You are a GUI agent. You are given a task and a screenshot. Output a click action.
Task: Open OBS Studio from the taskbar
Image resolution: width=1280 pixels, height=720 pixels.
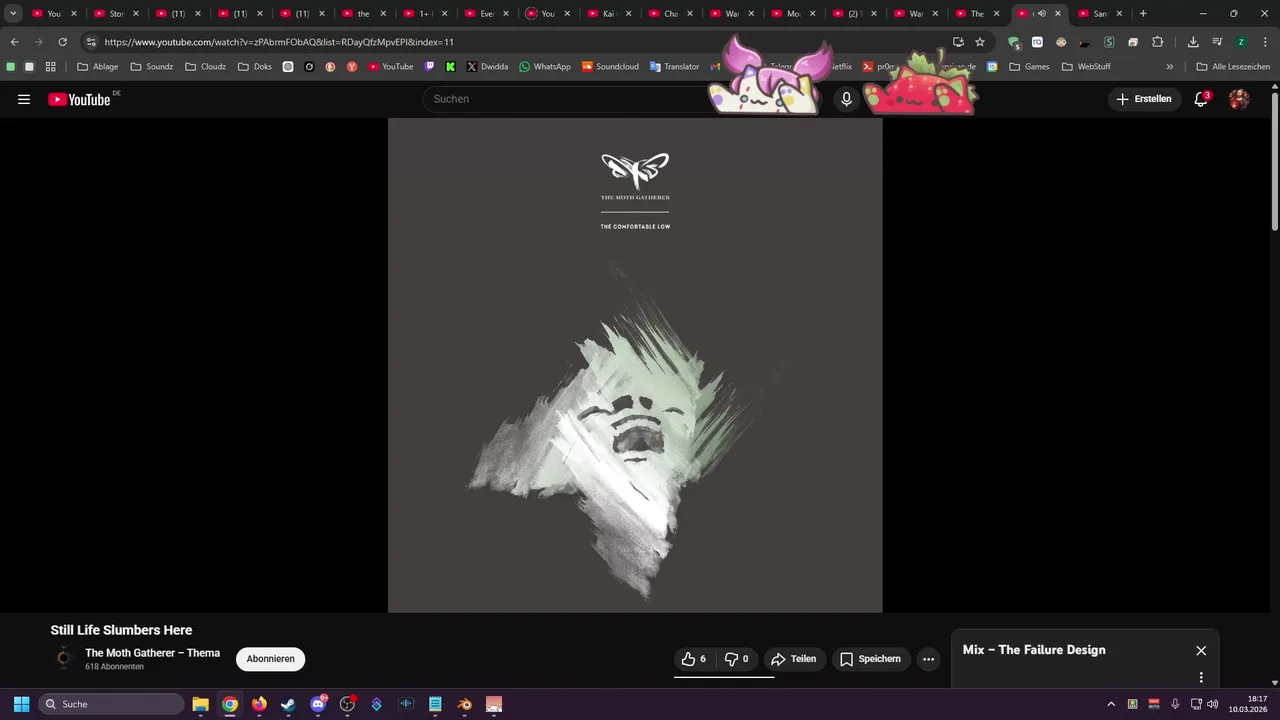click(x=347, y=704)
